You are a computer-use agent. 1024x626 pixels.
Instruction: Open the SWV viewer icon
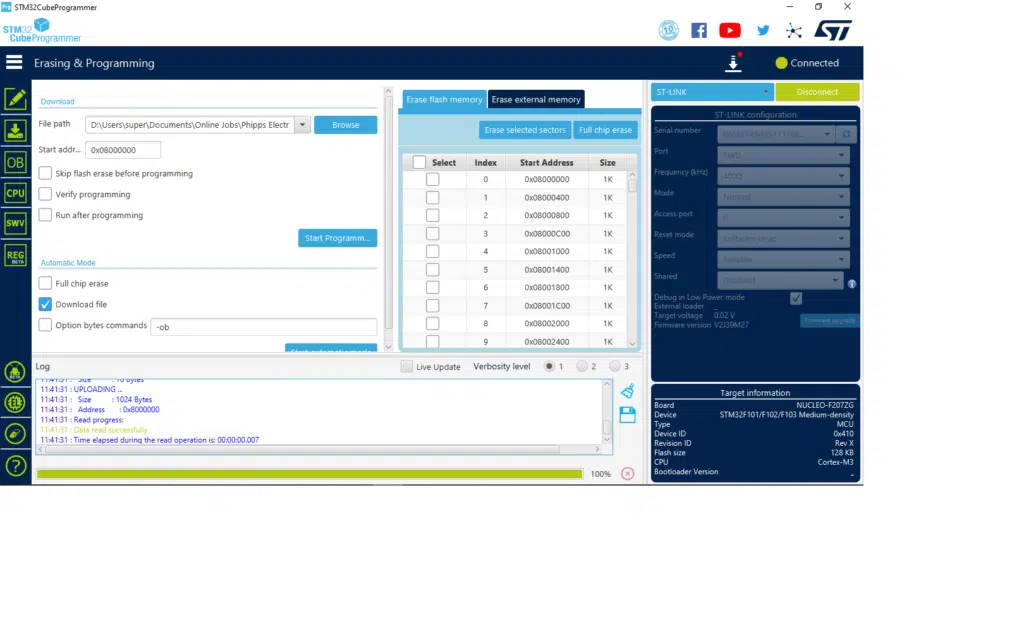tap(15, 223)
